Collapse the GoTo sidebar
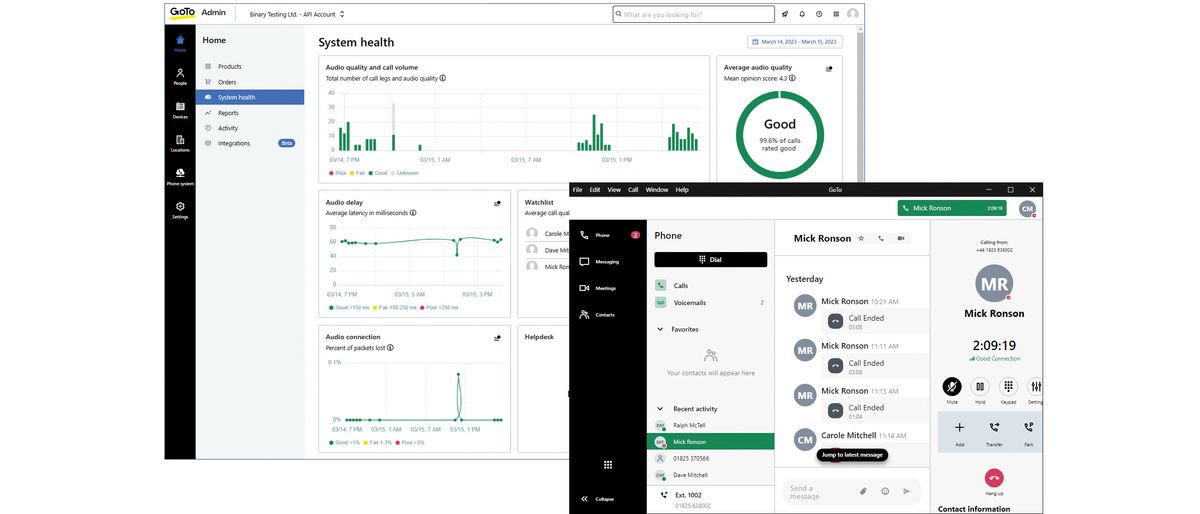This screenshot has height=514, width=1200. tap(598, 498)
